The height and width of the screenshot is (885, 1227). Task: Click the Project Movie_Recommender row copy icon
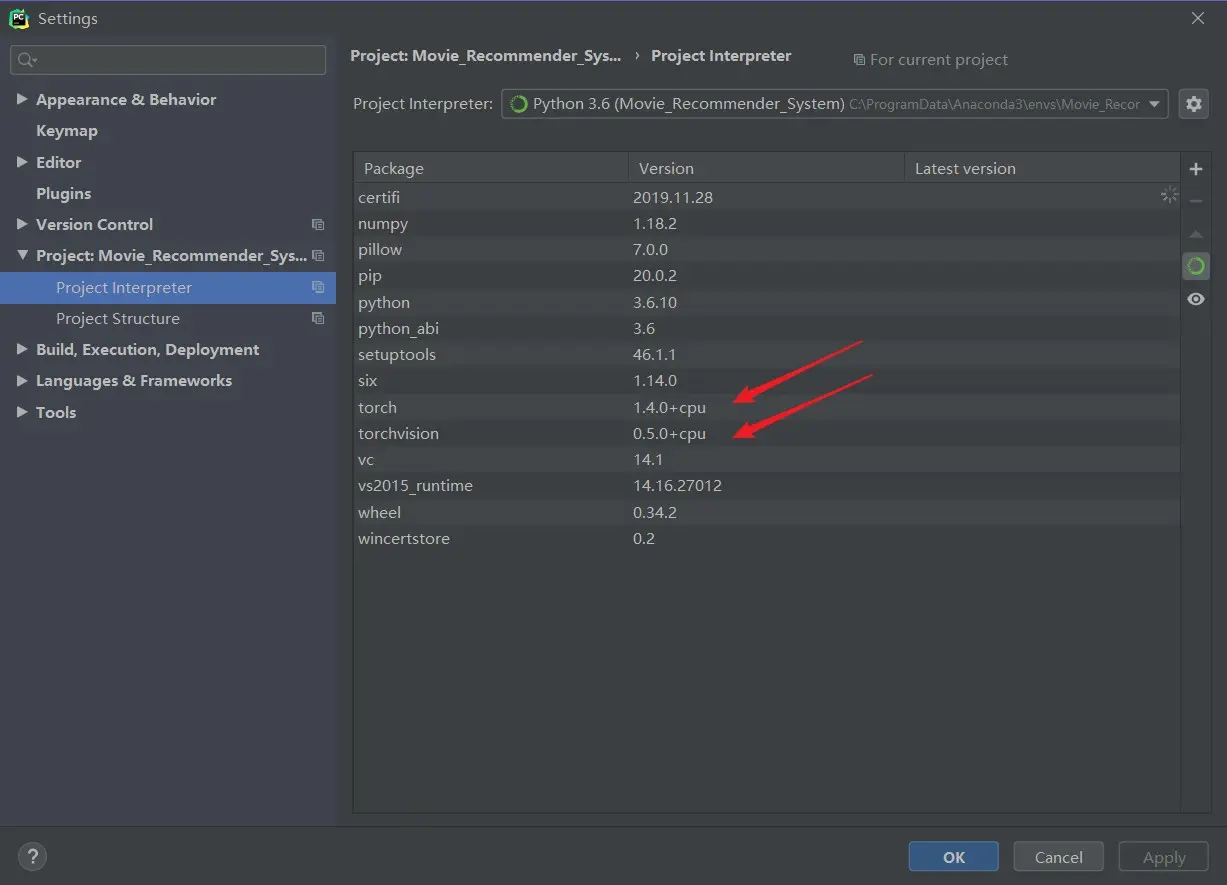tap(318, 256)
